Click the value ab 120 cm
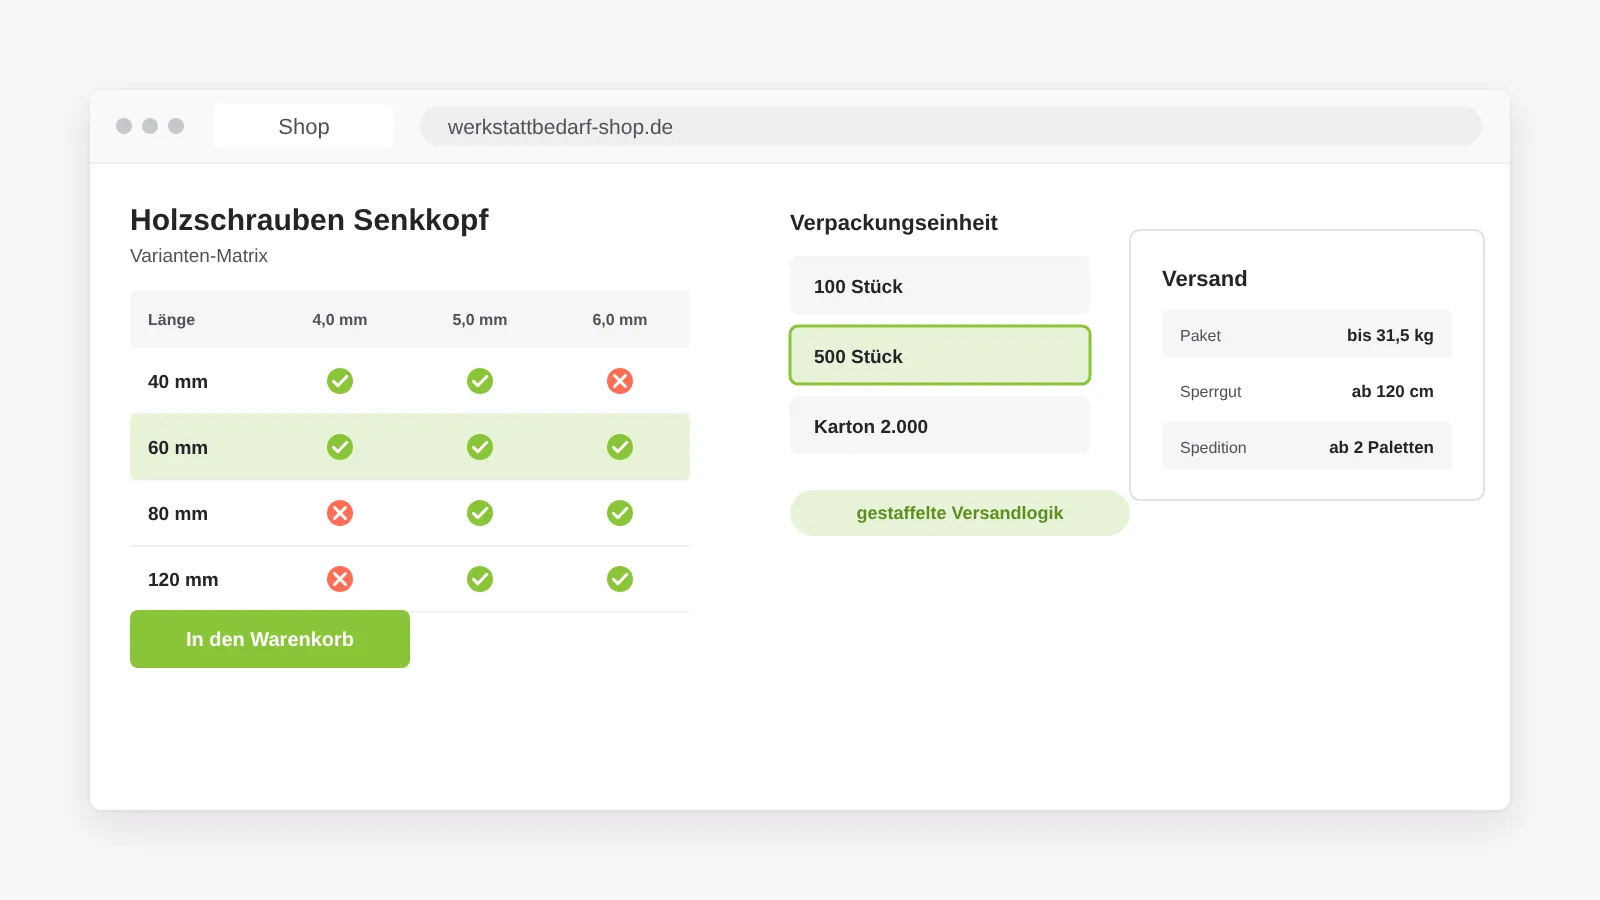The height and width of the screenshot is (900, 1600). [1392, 391]
